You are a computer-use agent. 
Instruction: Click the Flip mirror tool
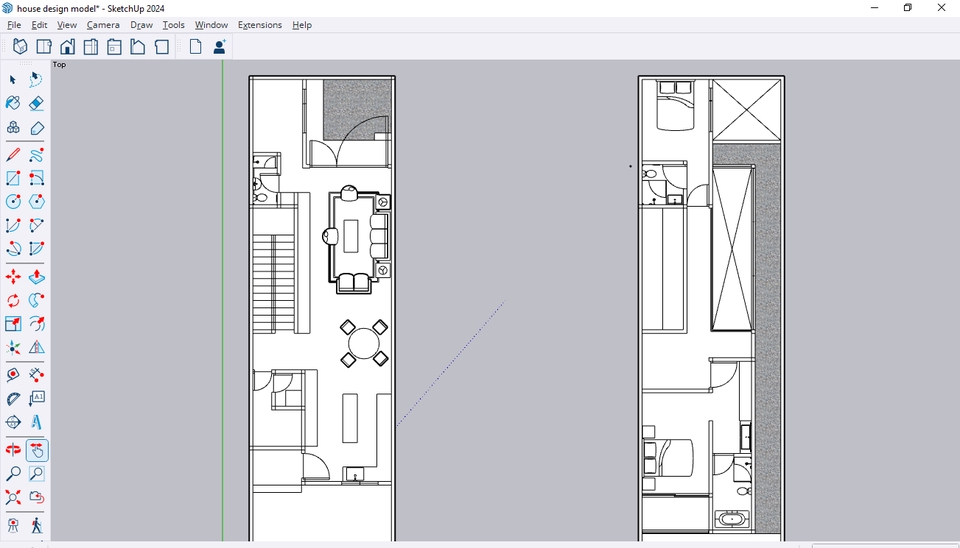click(x=36, y=347)
